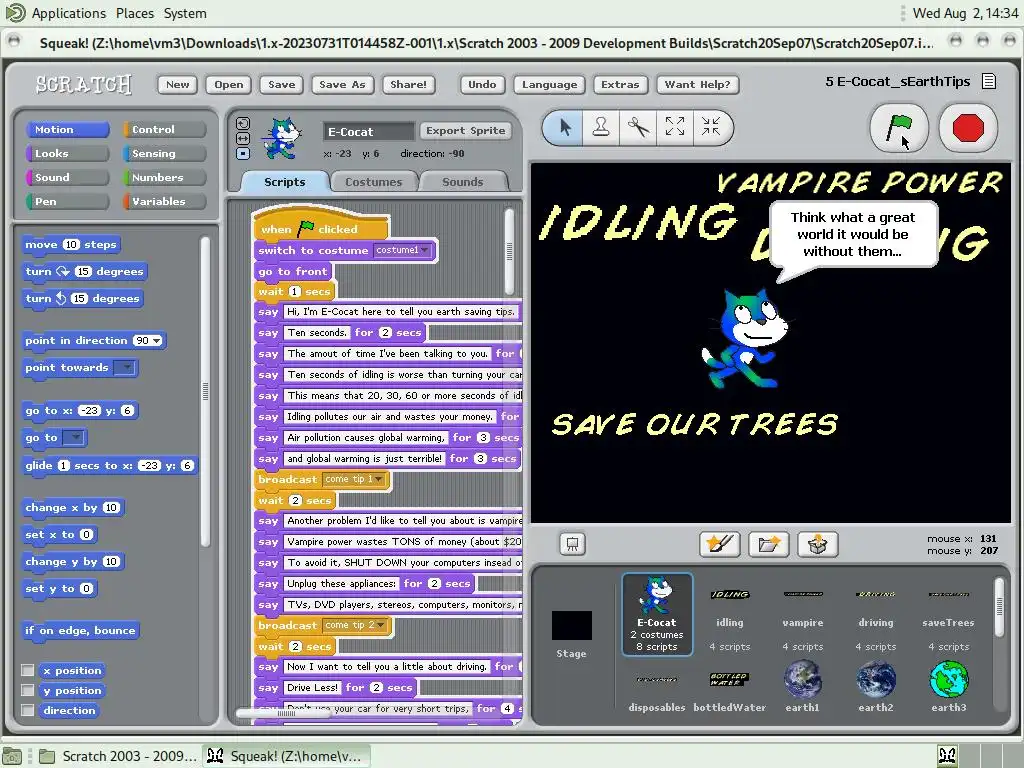Screen dimensions: 1024x768
Task: Open the Places menu in top panel
Action: click(135, 13)
